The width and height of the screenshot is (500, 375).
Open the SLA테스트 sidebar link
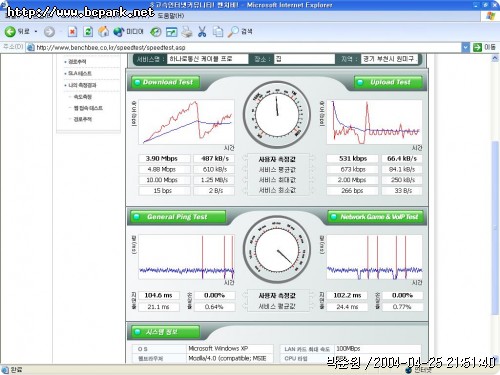[80, 73]
